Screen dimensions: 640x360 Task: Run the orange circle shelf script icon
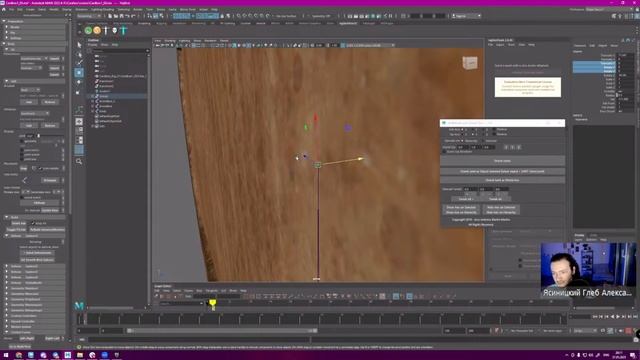pyautogui.click(x=97, y=30)
